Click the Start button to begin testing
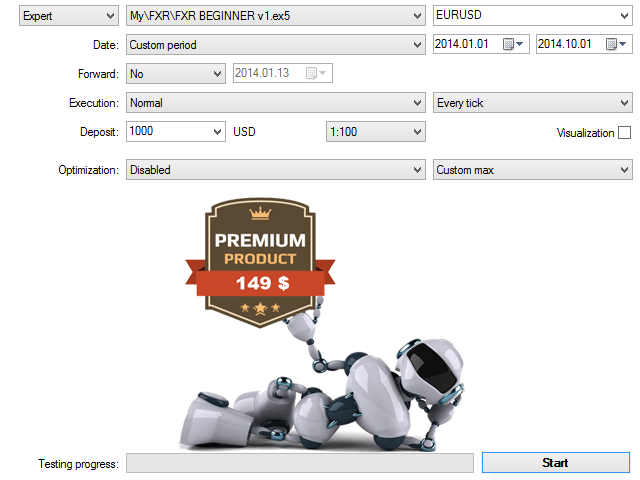Viewport: 640px width, 480px height. (556, 462)
